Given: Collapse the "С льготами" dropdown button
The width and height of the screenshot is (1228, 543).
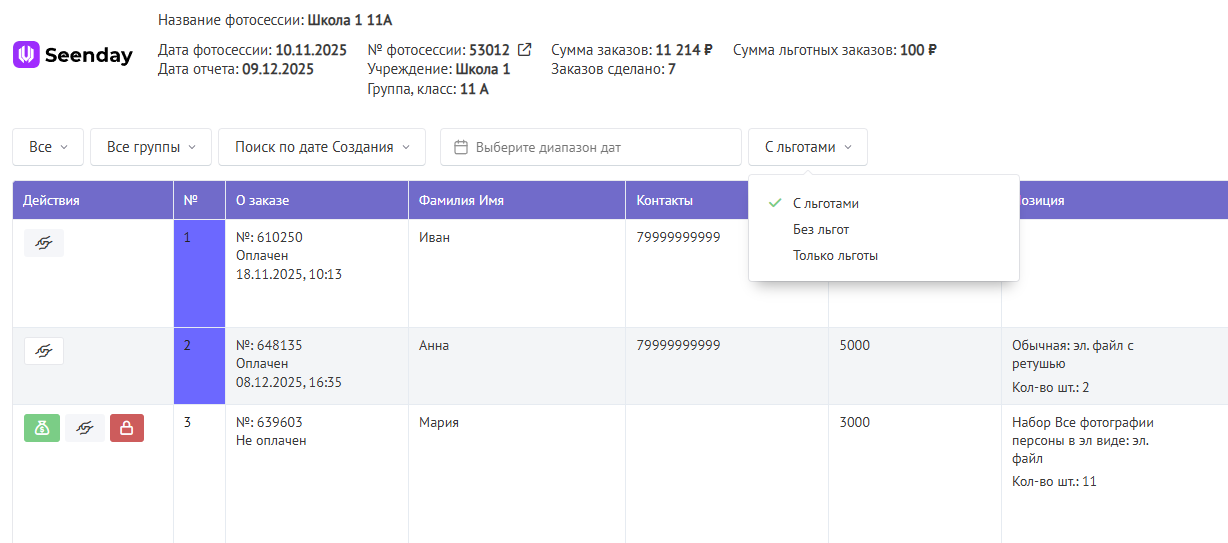Looking at the screenshot, I should tap(807, 147).
